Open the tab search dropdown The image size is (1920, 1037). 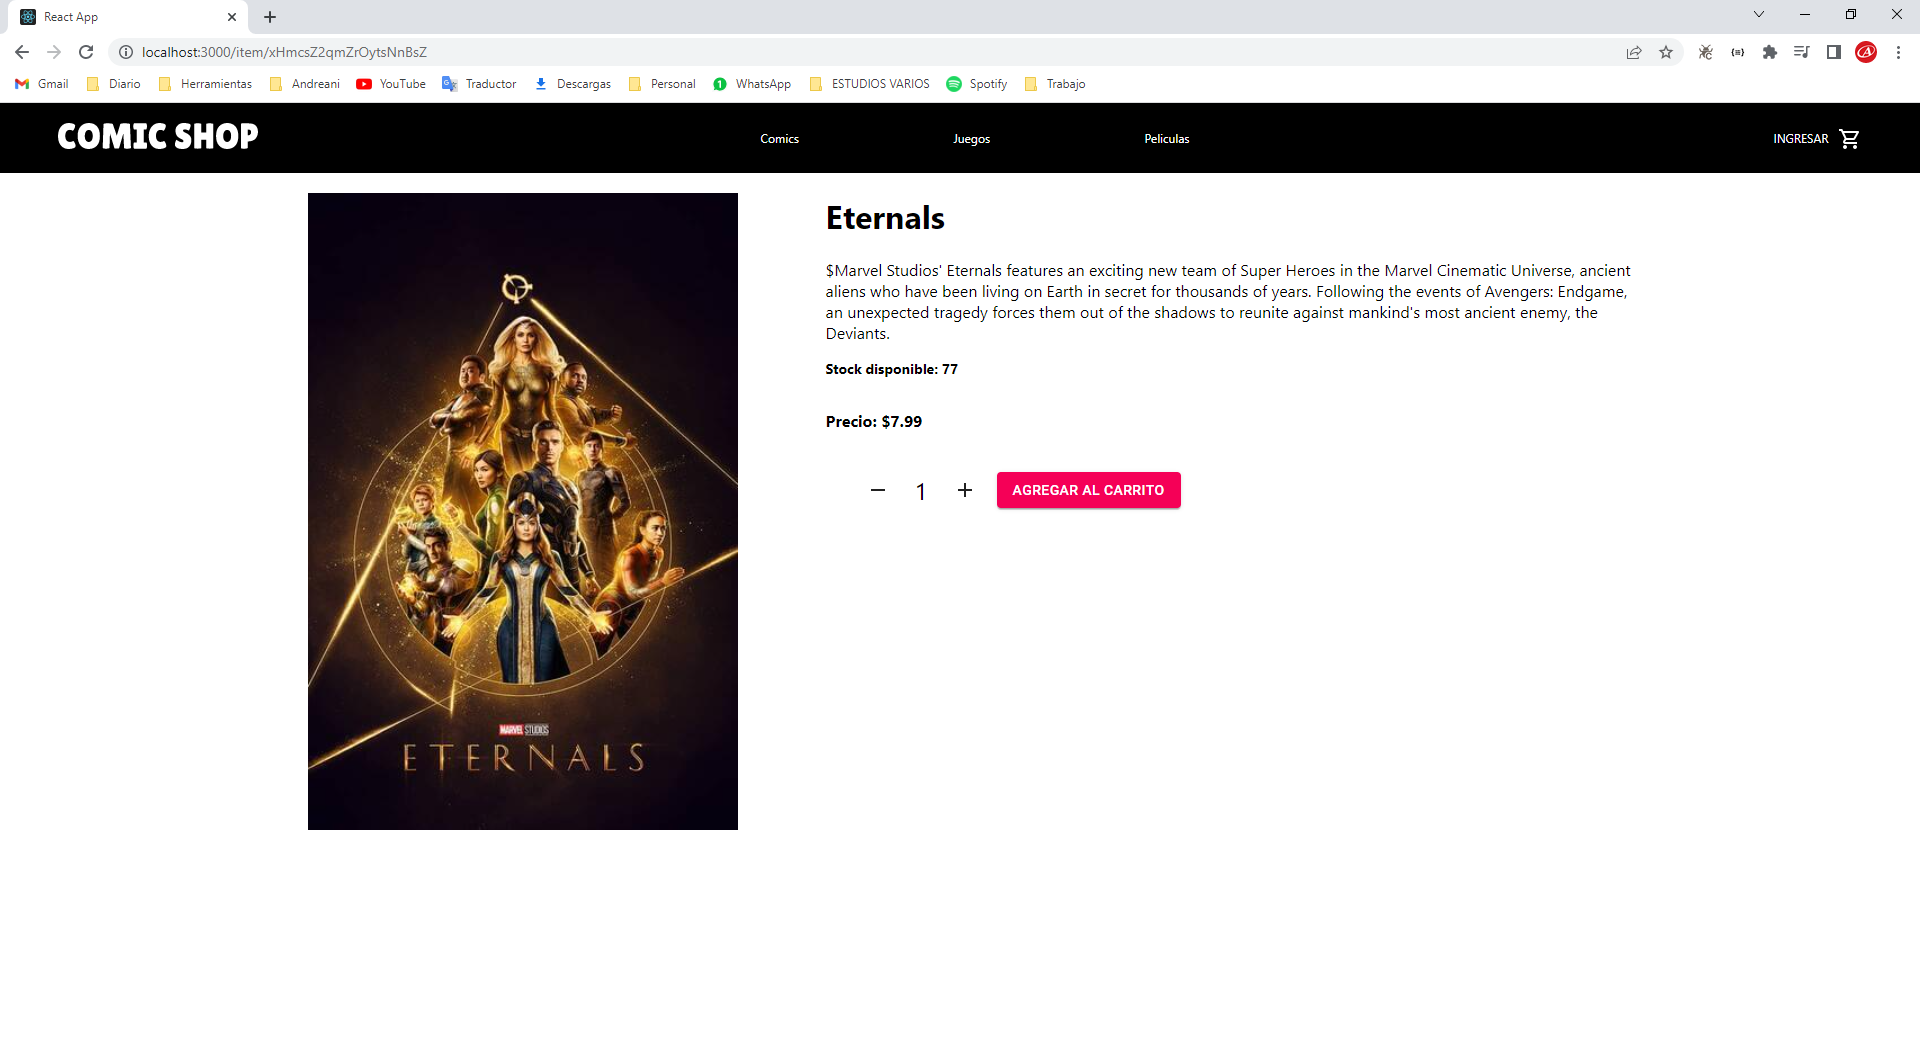1758,14
